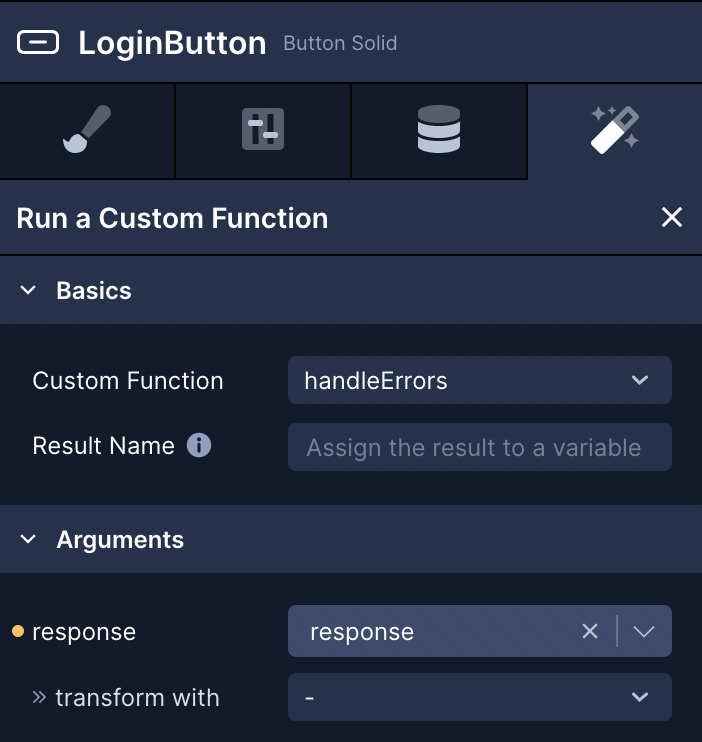Click the double-chevron icon before transform with

point(39,697)
